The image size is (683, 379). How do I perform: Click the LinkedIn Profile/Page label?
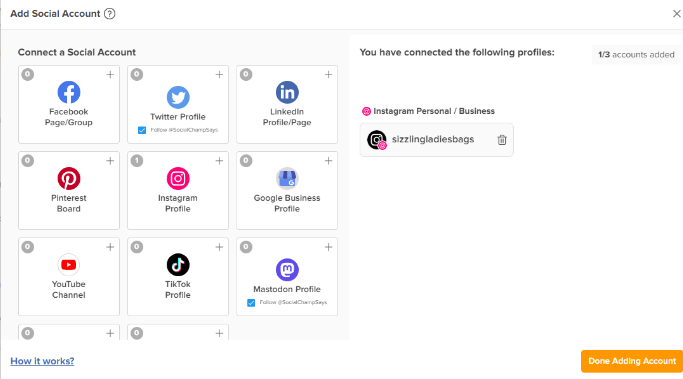tap(287, 117)
